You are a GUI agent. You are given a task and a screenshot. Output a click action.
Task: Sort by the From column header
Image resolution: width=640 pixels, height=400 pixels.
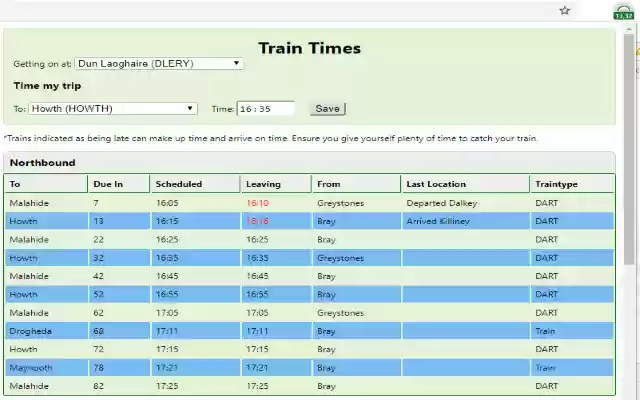[356, 184]
